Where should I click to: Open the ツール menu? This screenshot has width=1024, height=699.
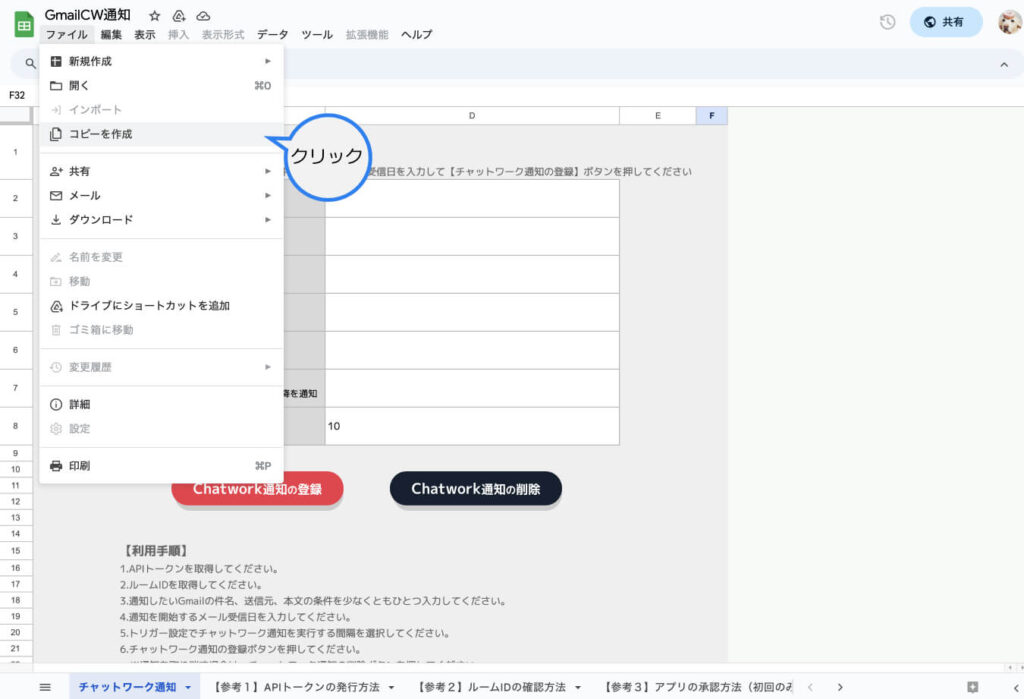point(317,35)
